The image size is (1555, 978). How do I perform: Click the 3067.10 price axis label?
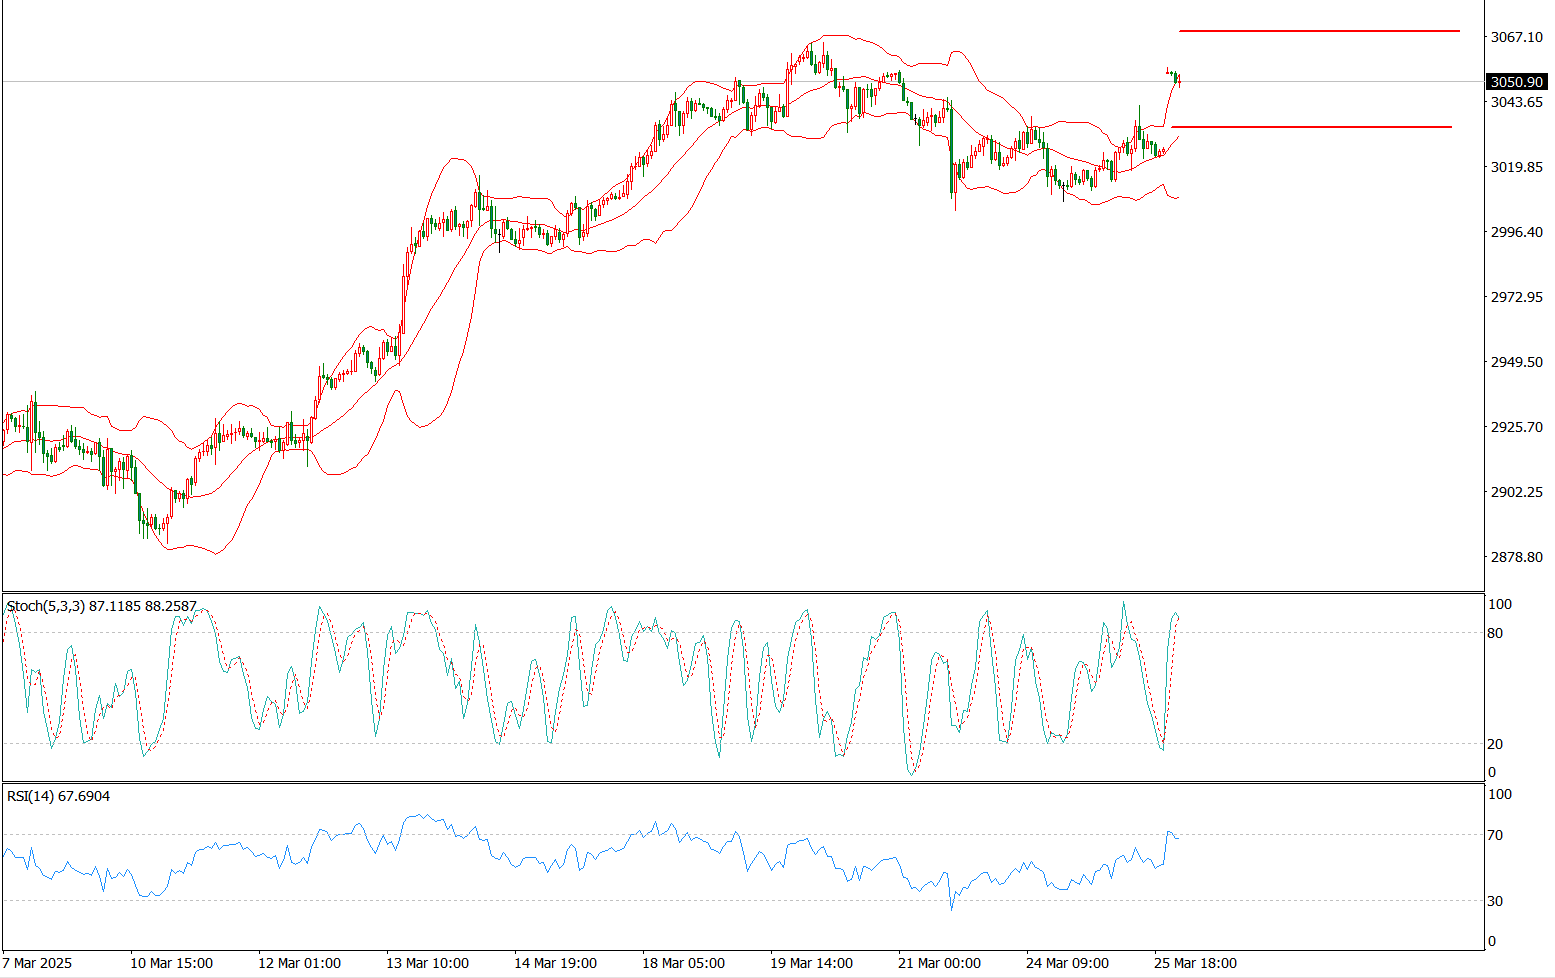coord(1516,37)
